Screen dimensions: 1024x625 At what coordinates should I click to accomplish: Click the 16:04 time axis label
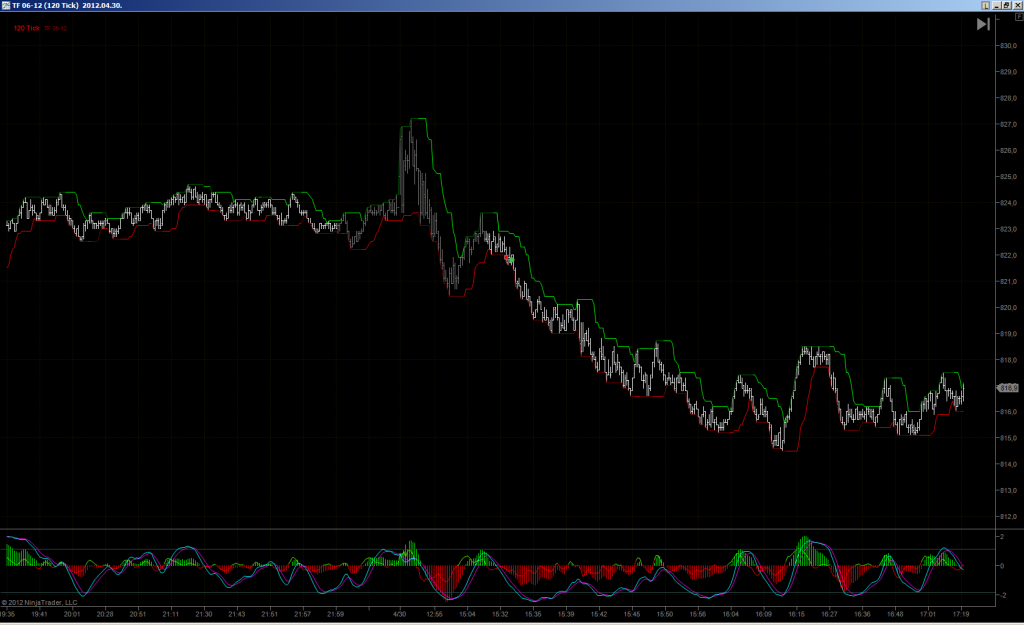tap(731, 614)
